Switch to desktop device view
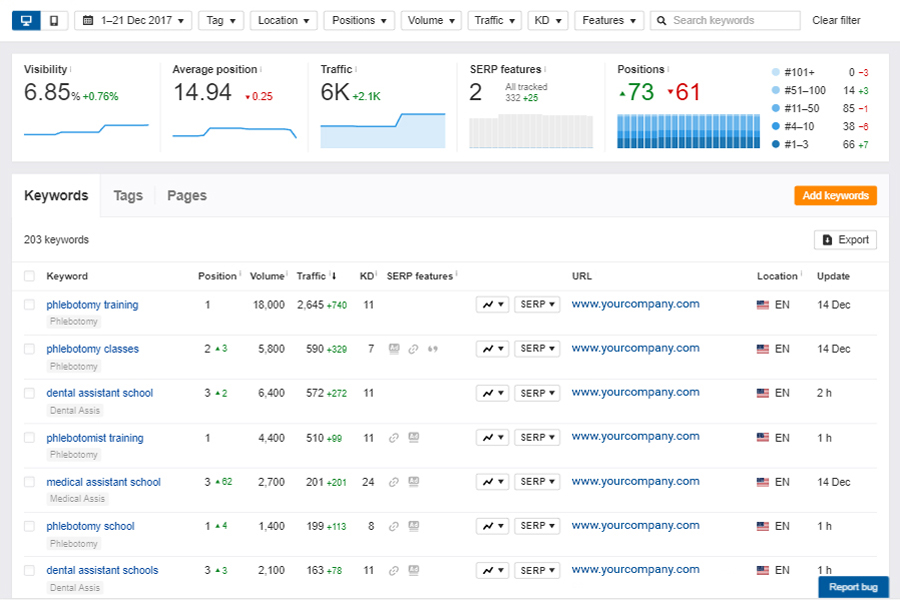 26,20
